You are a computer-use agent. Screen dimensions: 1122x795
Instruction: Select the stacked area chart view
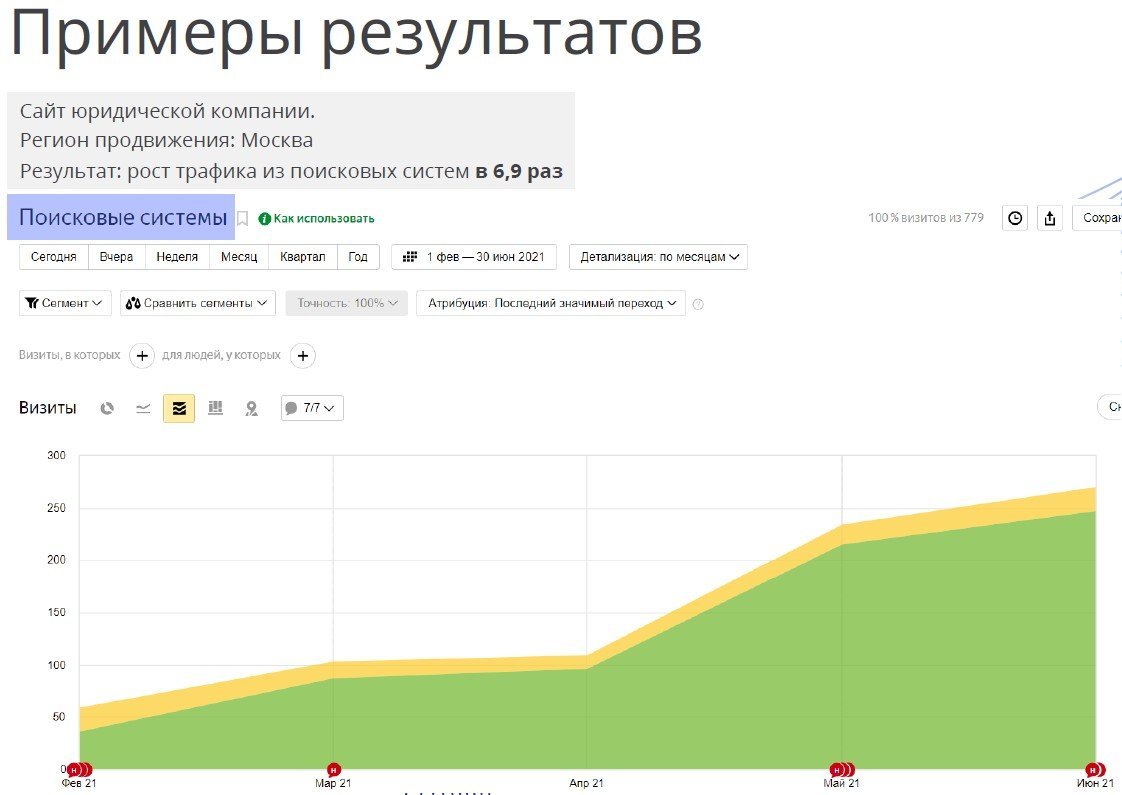pos(179,407)
